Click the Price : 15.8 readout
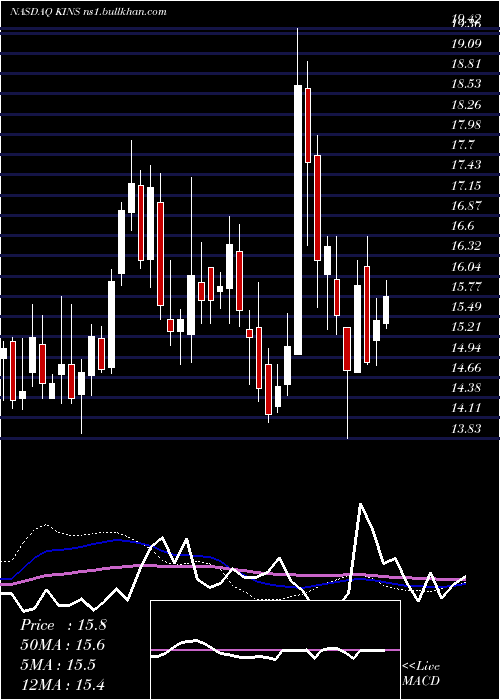 [x=63, y=625]
